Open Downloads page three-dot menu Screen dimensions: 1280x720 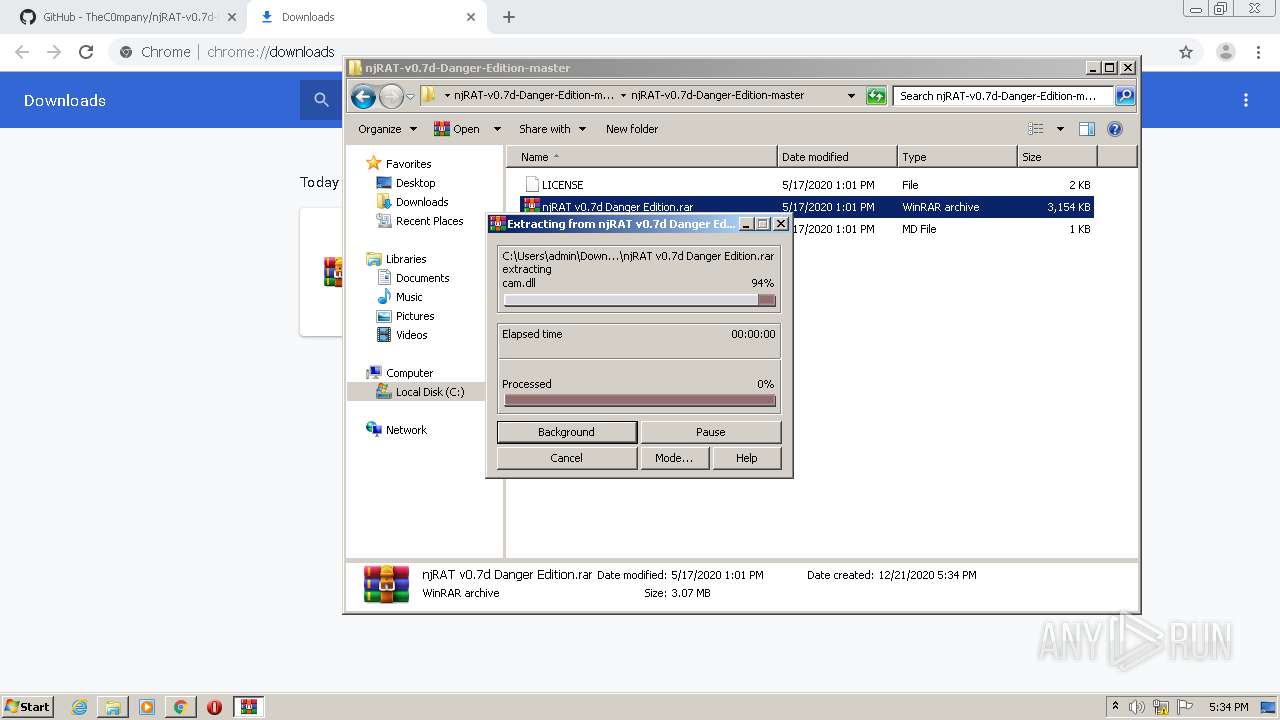click(1246, 100)
